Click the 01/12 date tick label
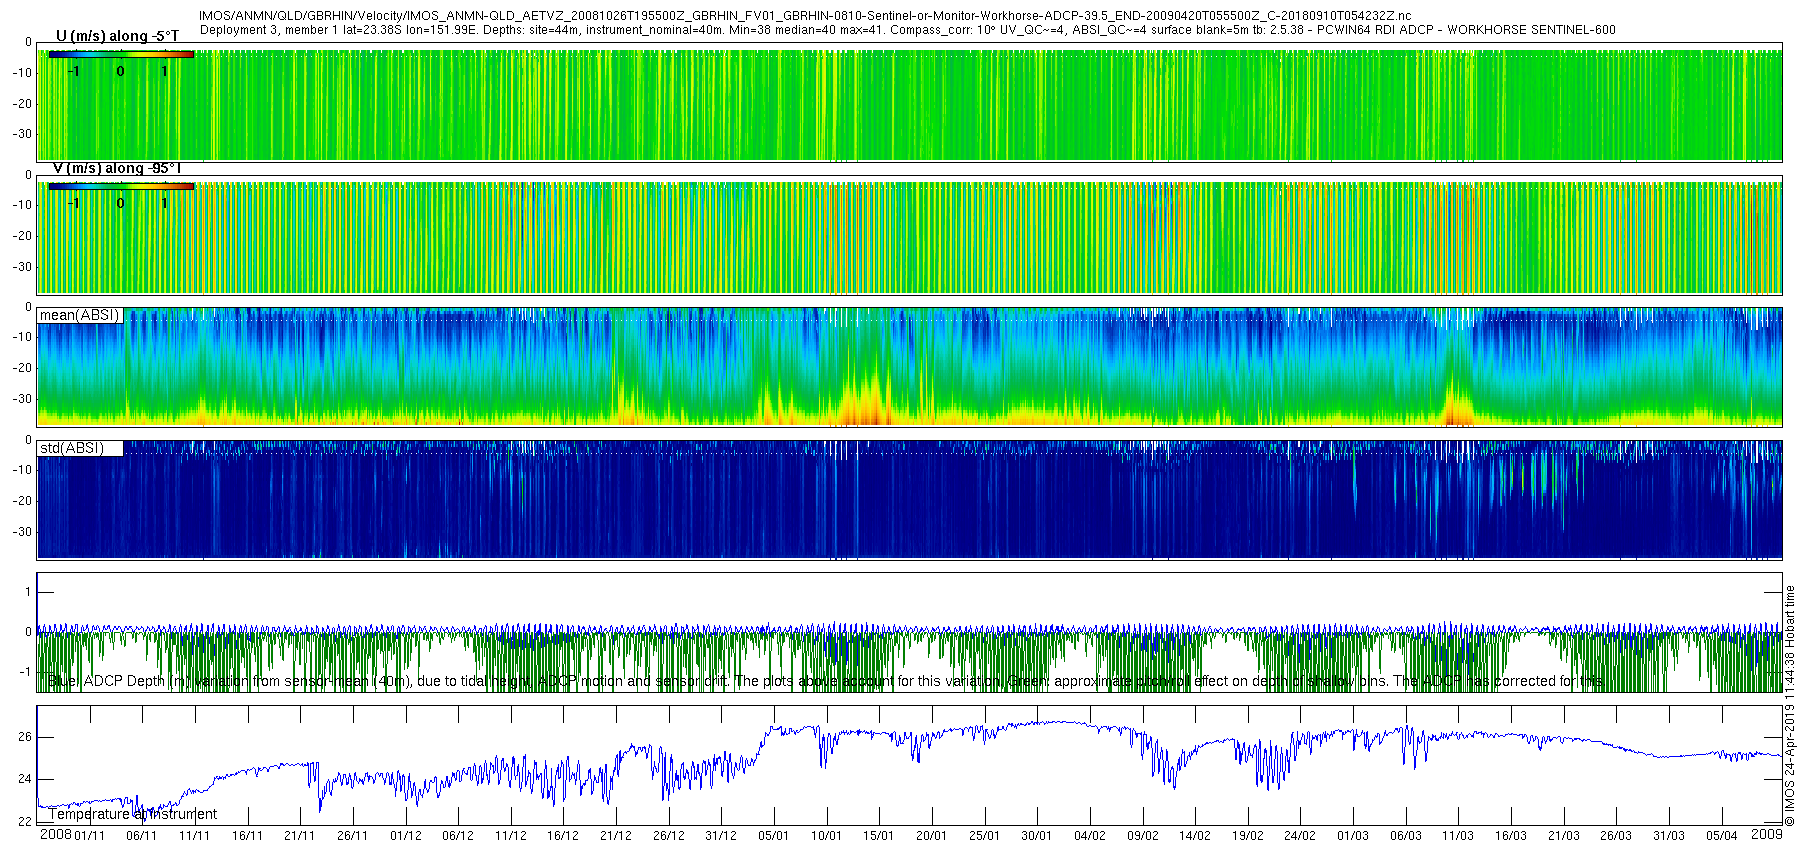The image size is (1800, 850). 405,836
